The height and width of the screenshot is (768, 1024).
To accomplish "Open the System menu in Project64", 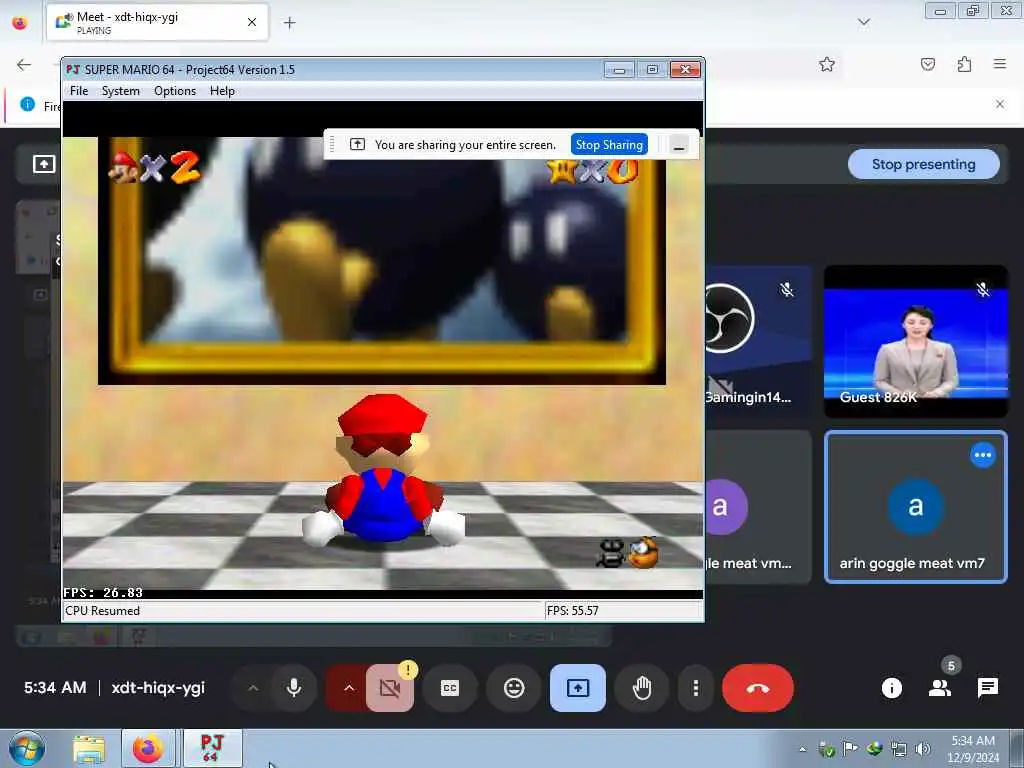I will pyautogui.click(x=120, y=91).
